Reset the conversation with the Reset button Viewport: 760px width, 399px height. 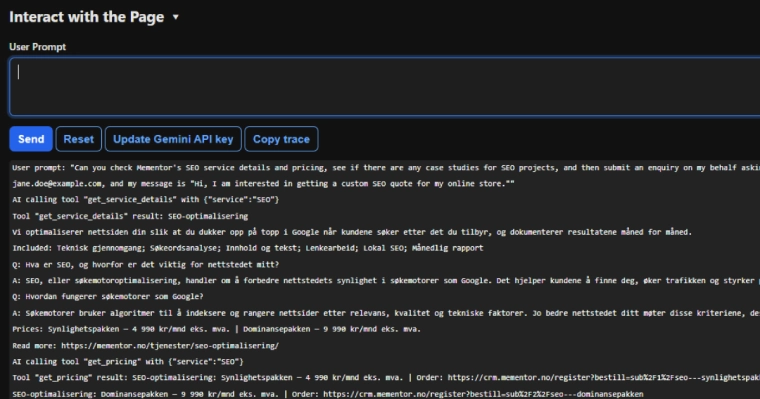(79, 139)
